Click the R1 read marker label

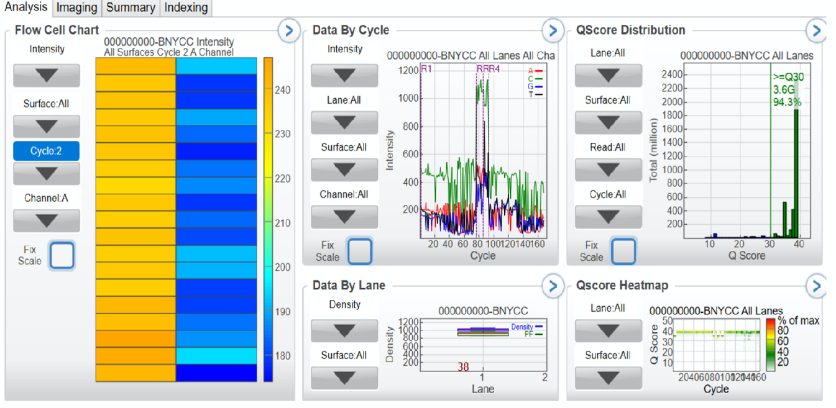pos(427,69)
